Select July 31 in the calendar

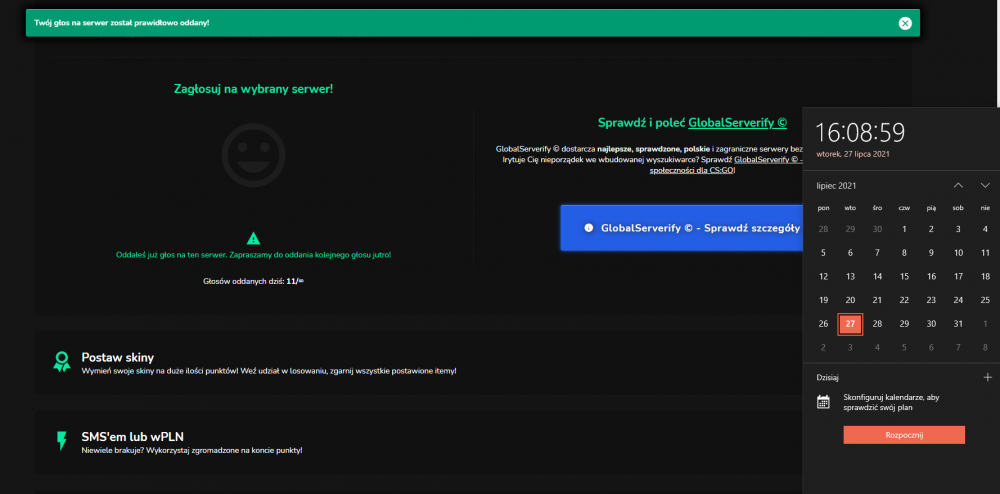[x=958, y=324]
